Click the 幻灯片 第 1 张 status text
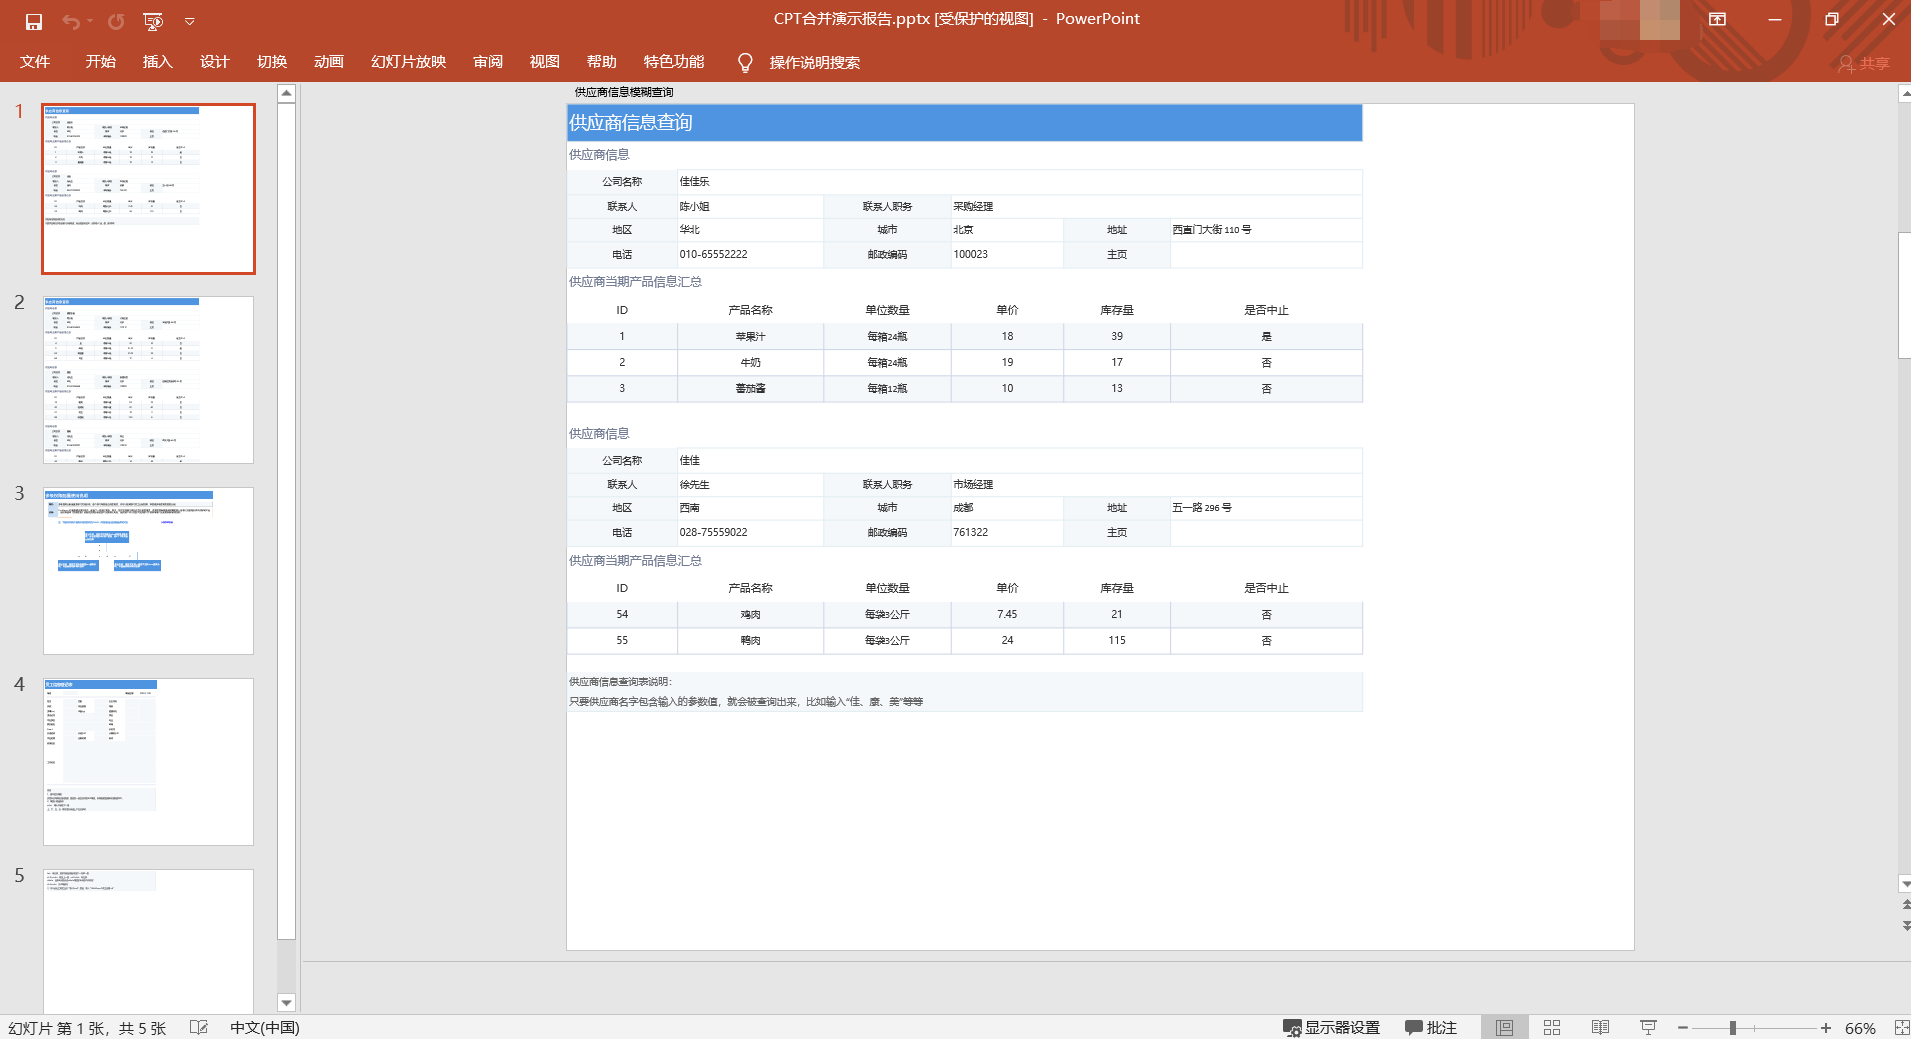This screenshot has height=1039, width=1911. [x=87, y=1028]
